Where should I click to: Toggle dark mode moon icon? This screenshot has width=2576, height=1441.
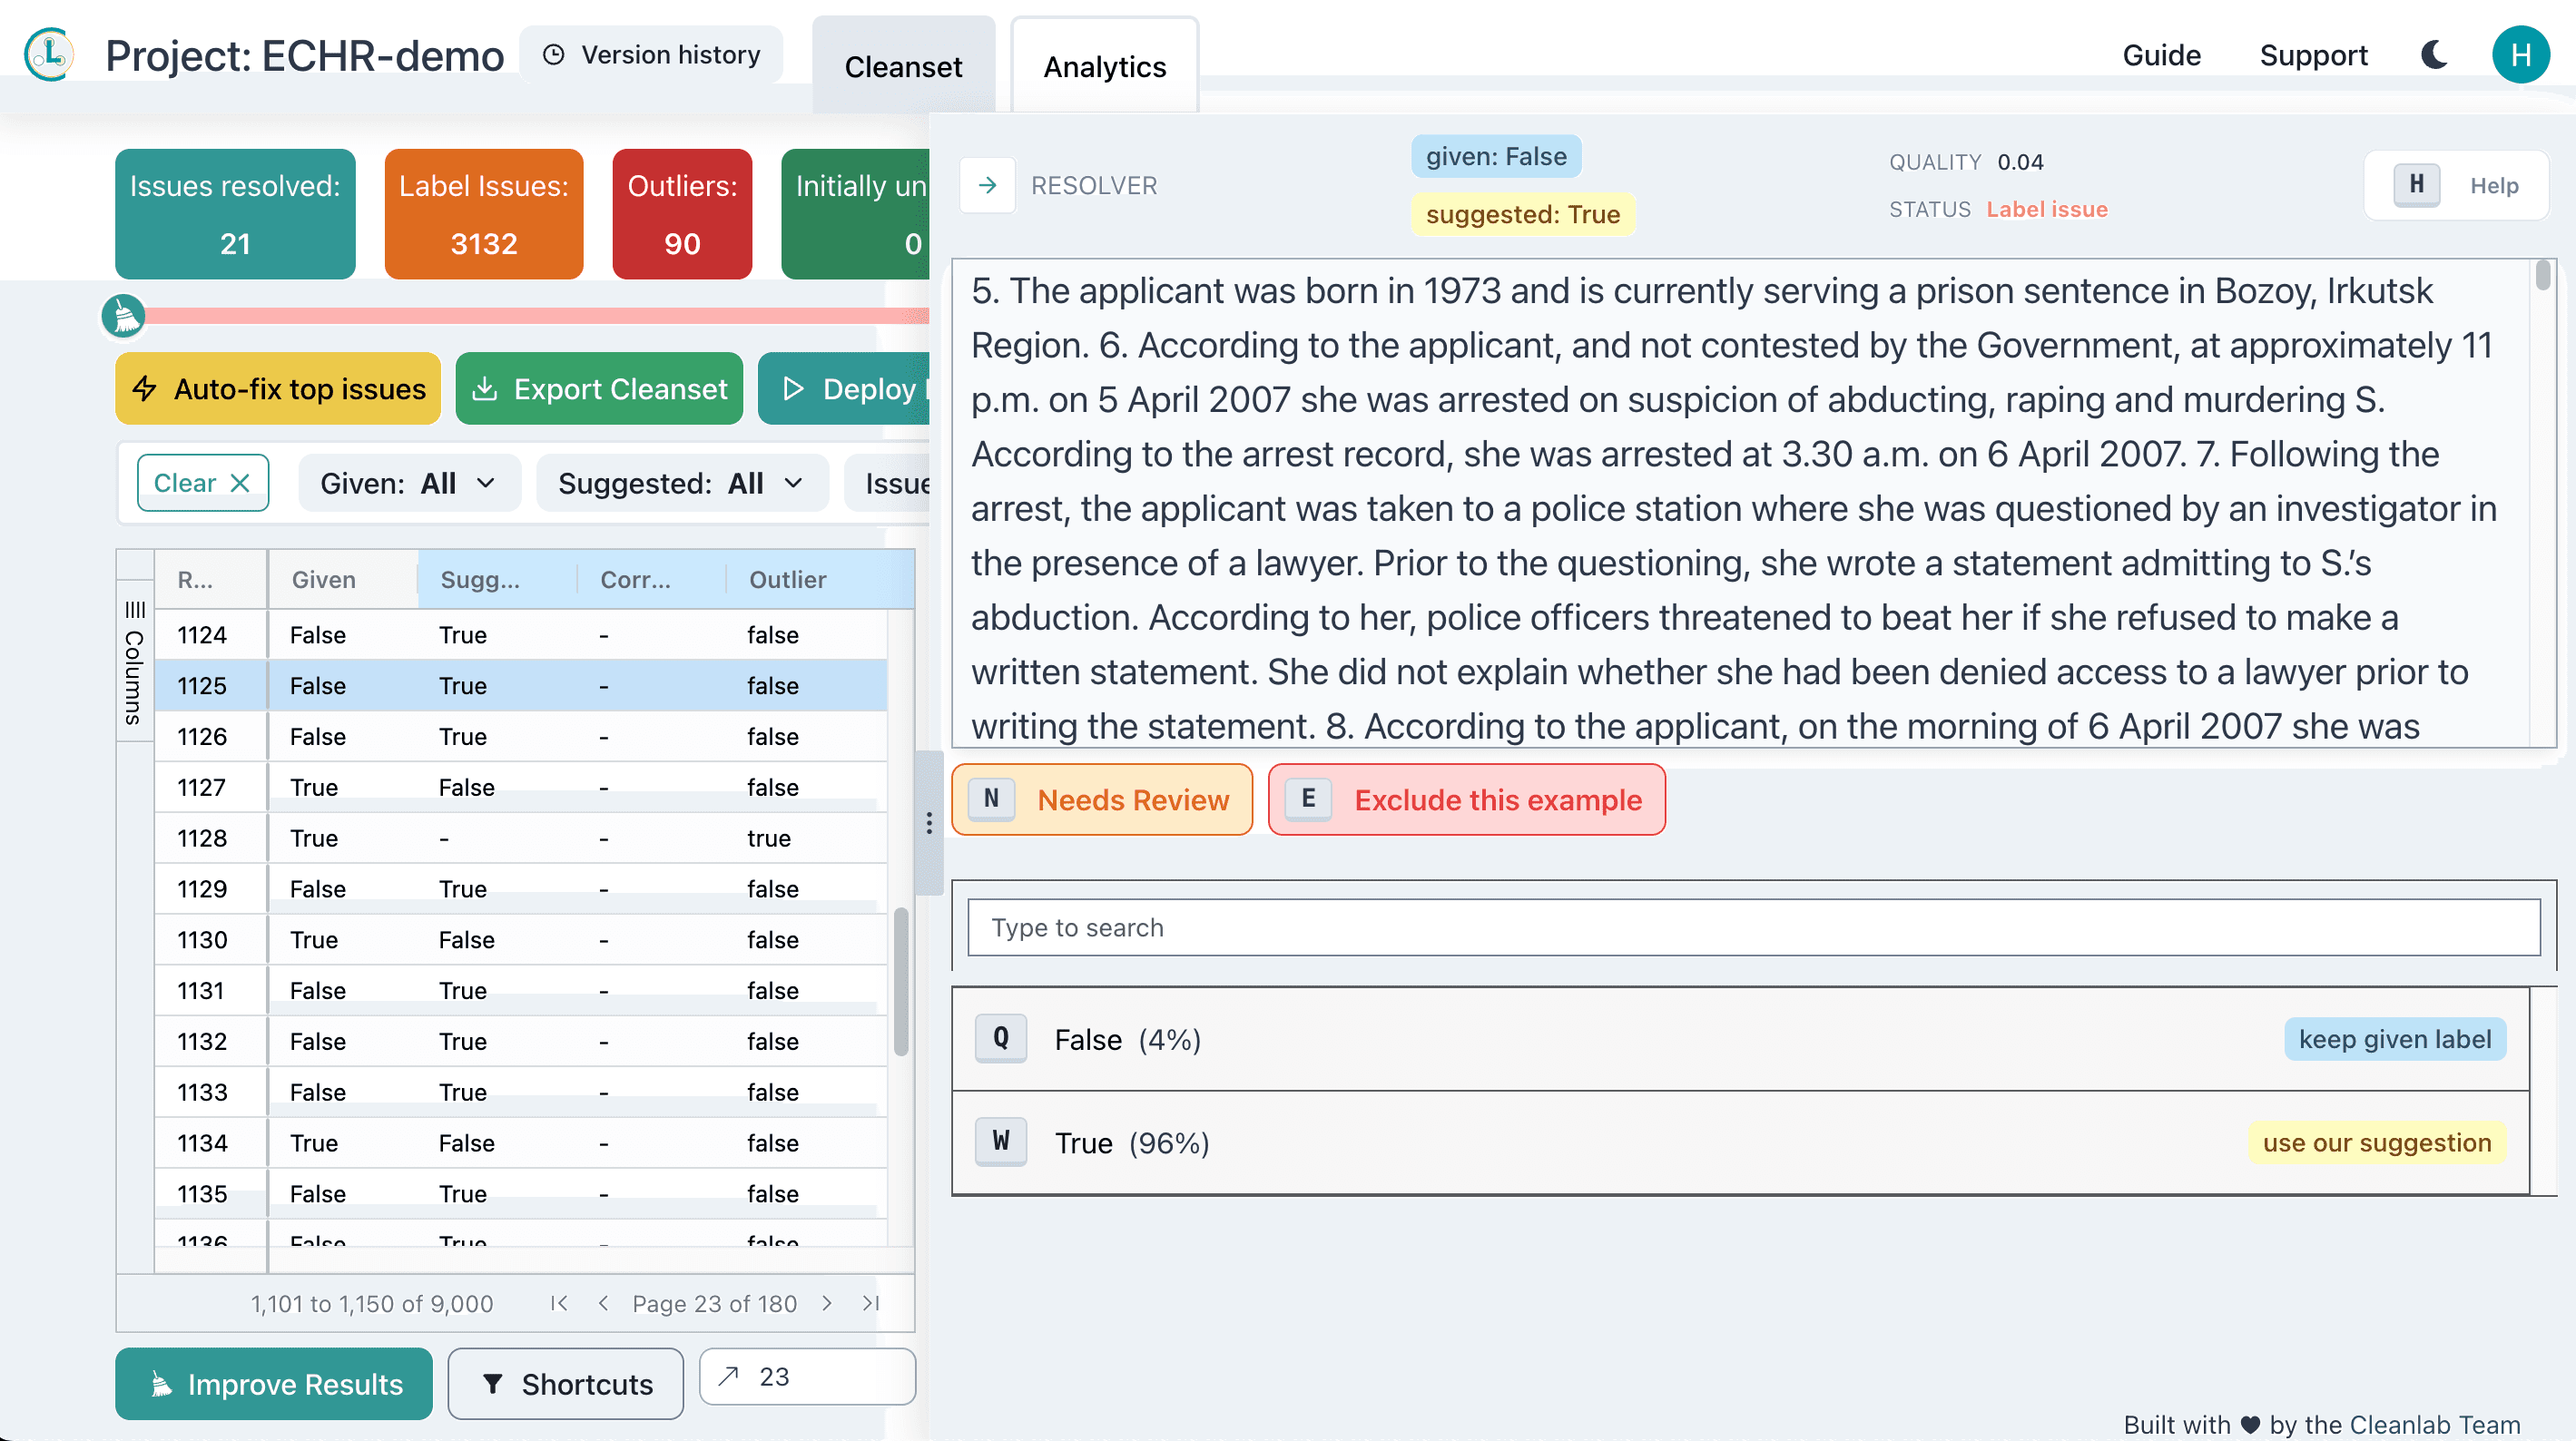point(2434,54)
